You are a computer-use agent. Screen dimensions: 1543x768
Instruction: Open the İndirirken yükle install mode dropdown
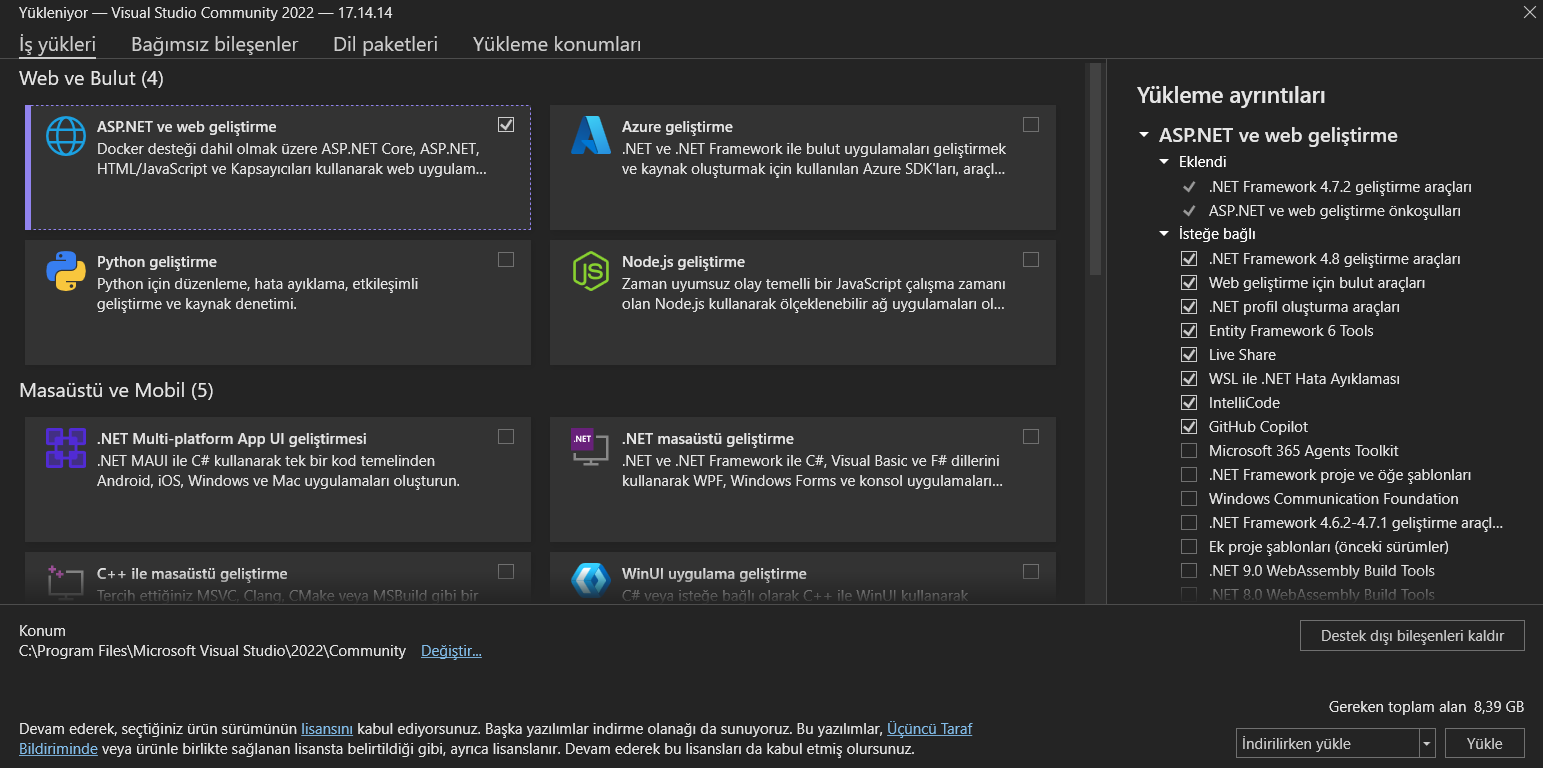[x=1336, y=743]
